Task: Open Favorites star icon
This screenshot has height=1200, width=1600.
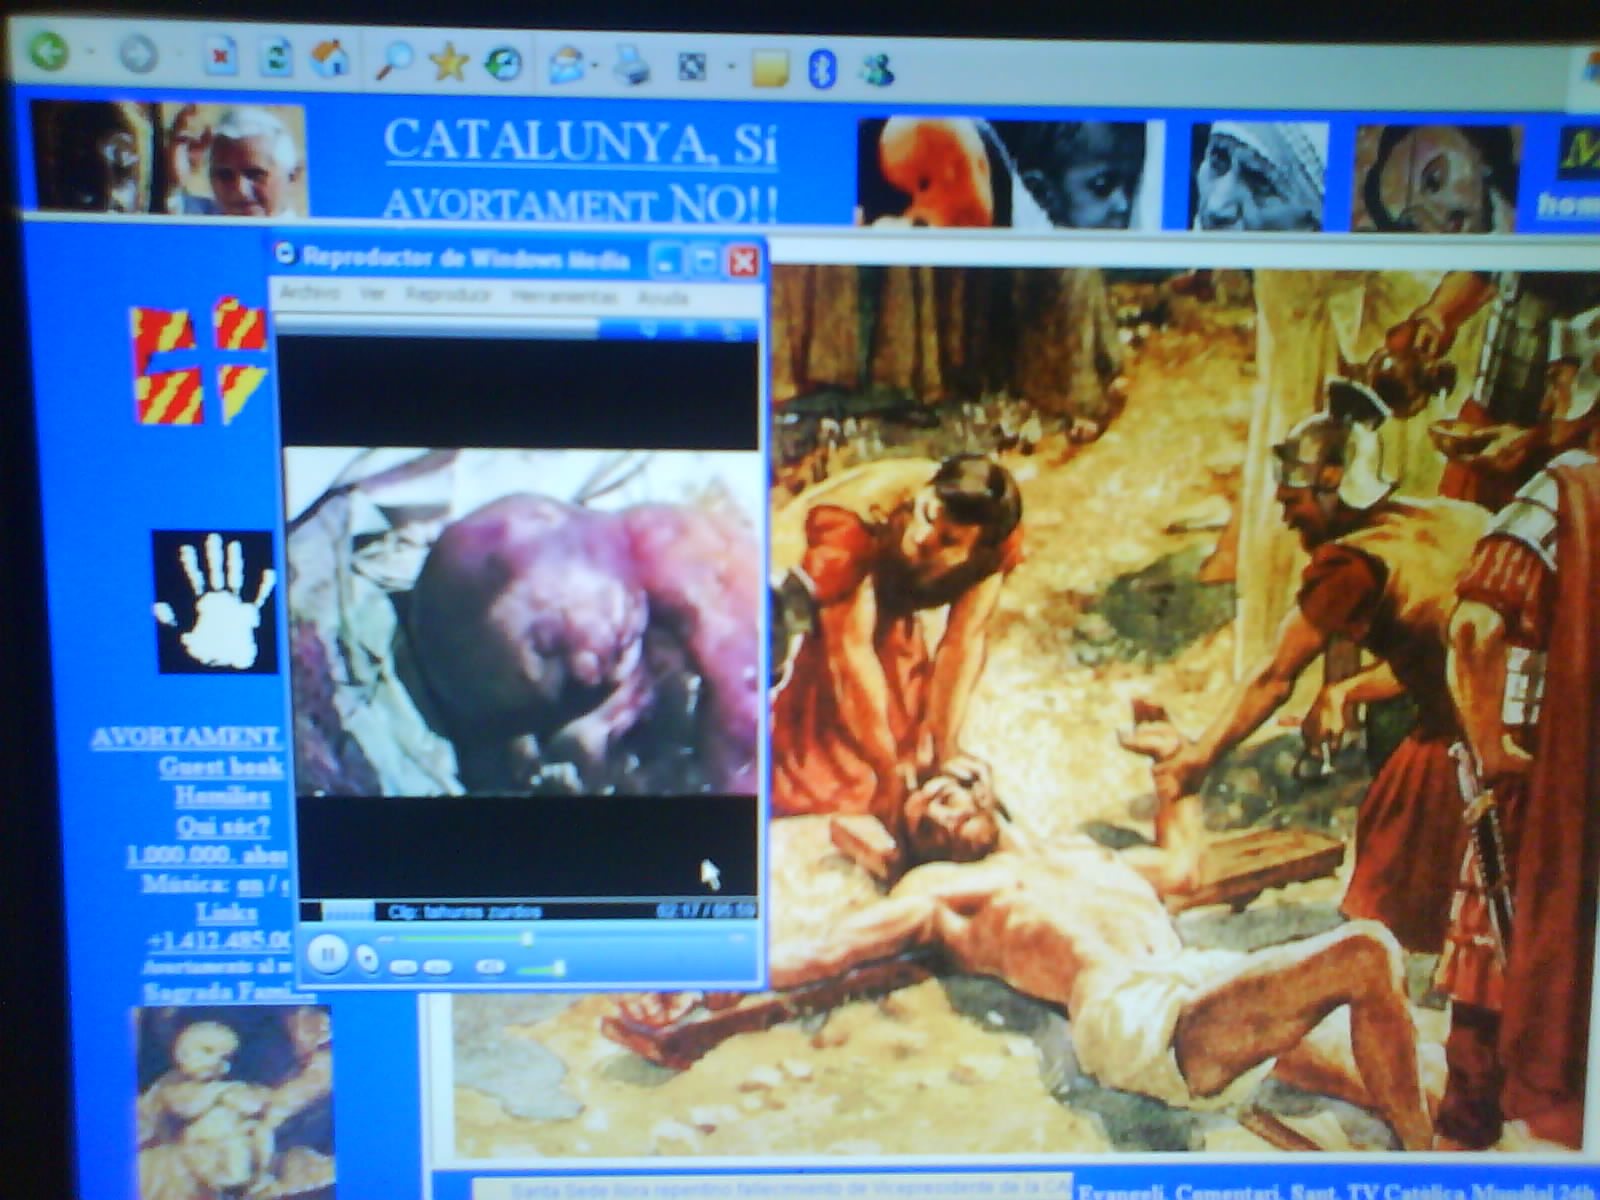Action: [449, 63]
